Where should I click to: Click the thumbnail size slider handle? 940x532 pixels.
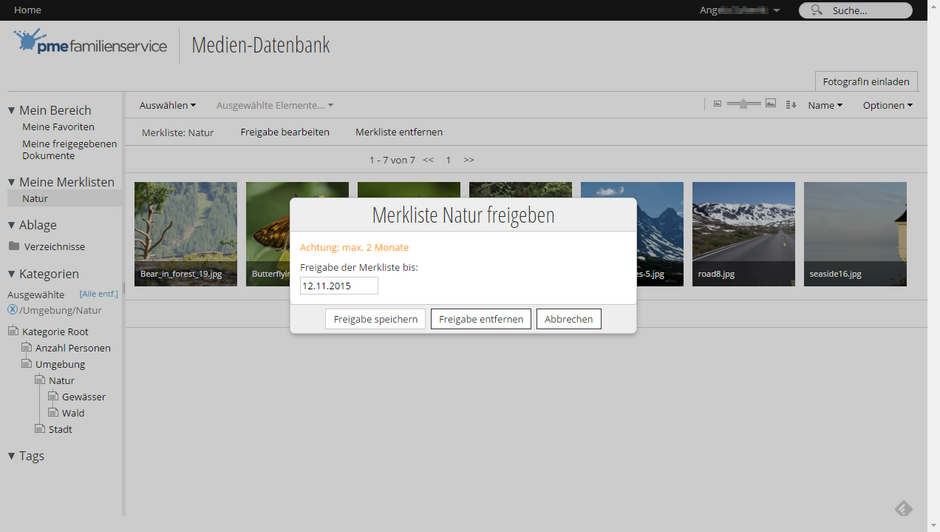743,104
